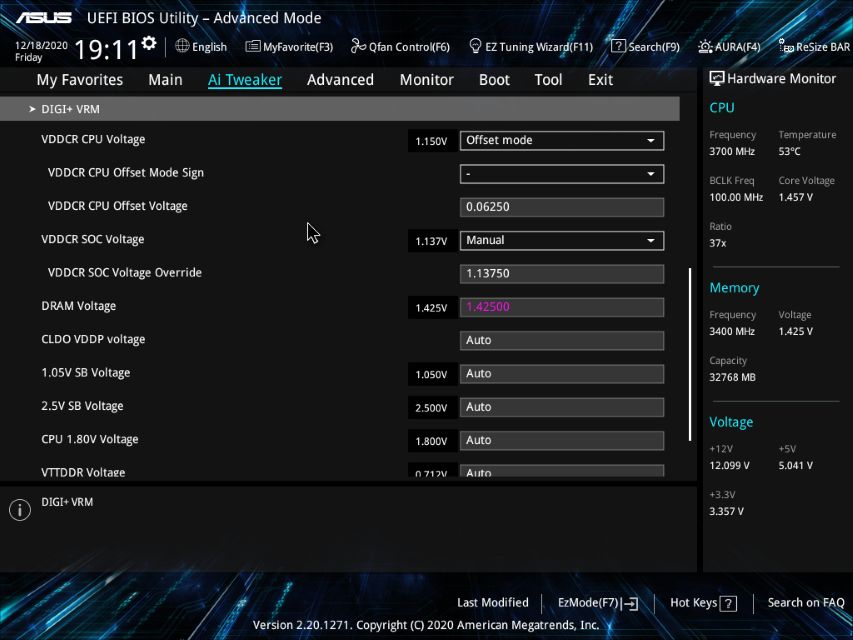Image resolution: width=853 pixels, height=640 pixels.
Task: Click the +3.3V reading 3.357 V
Action: tap(726, 511)
